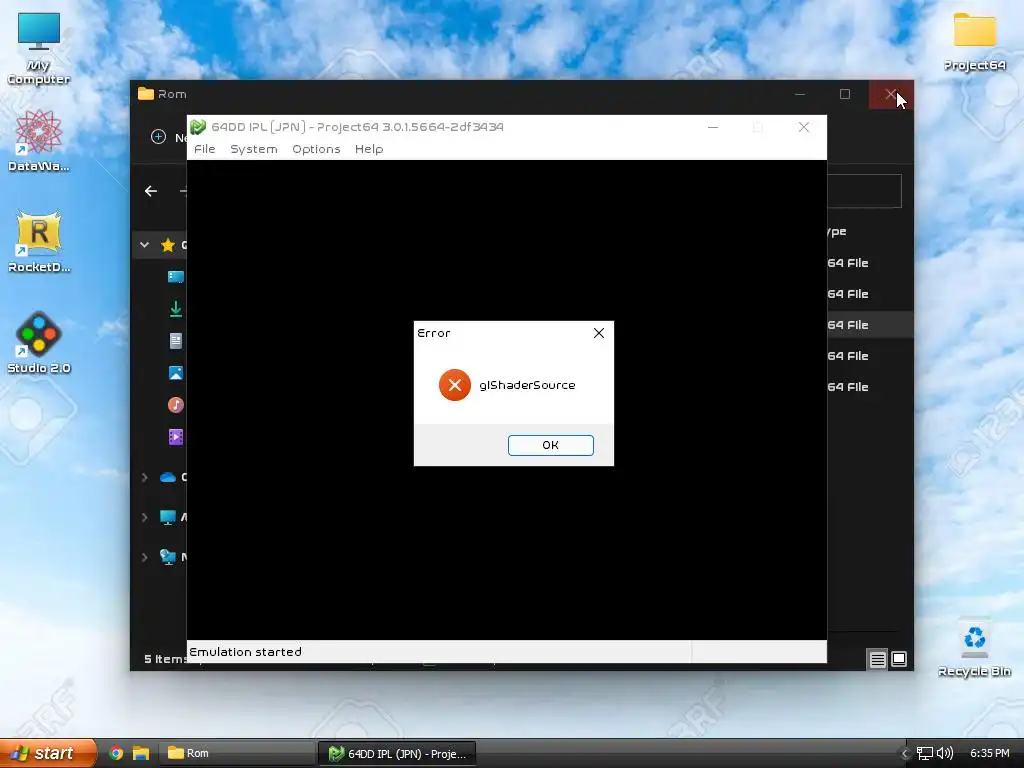Expand the OneDrive cloud tree node
1024x768 pixels.
pyautogui.click(x=144, y=477)
